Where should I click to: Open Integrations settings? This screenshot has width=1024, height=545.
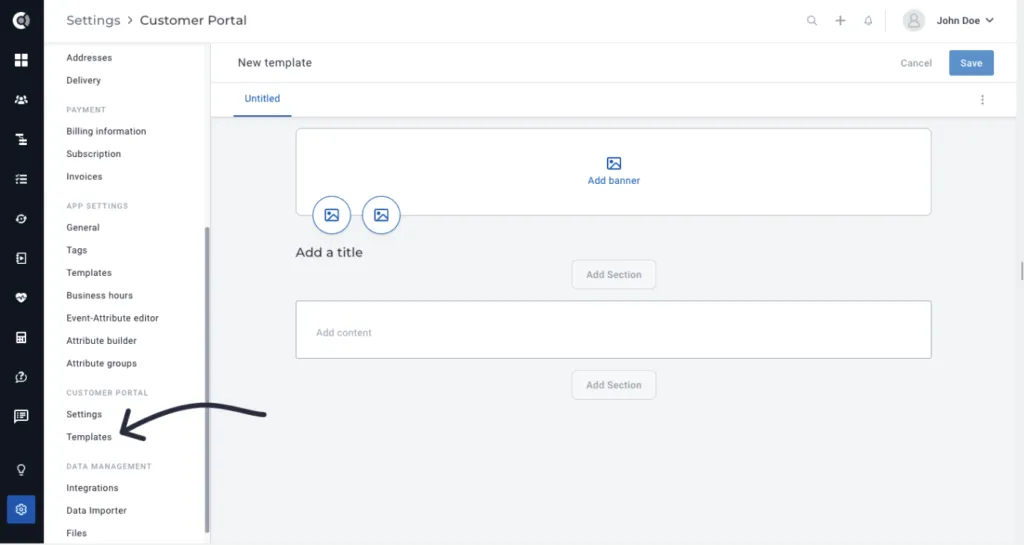pos(92,488)
